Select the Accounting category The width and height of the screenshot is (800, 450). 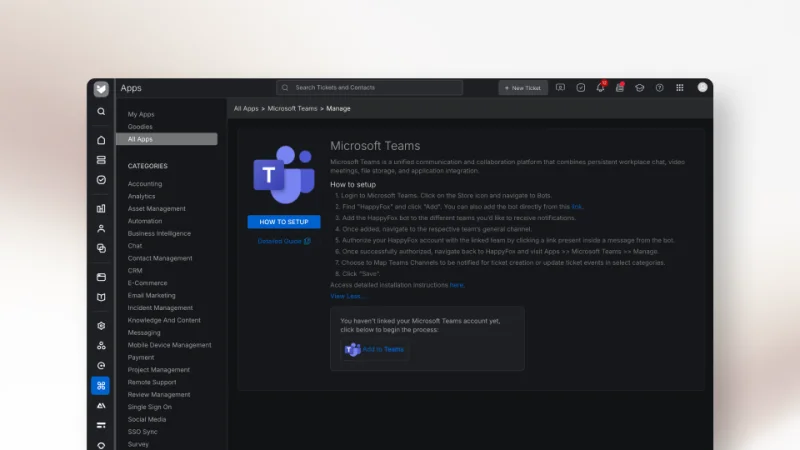point(145,184)
